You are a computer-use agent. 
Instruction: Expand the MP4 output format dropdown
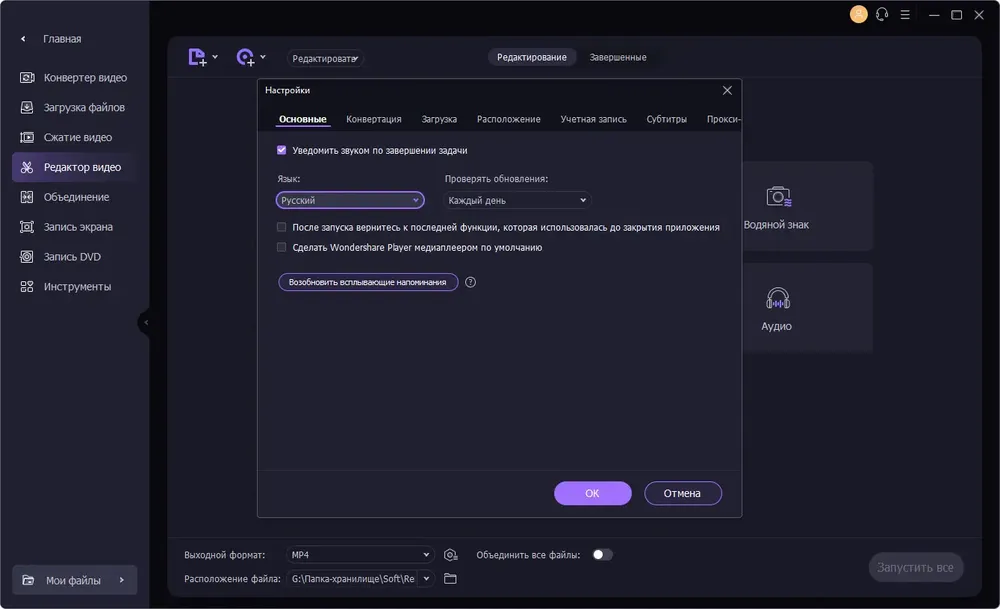(x=360, y=555)
